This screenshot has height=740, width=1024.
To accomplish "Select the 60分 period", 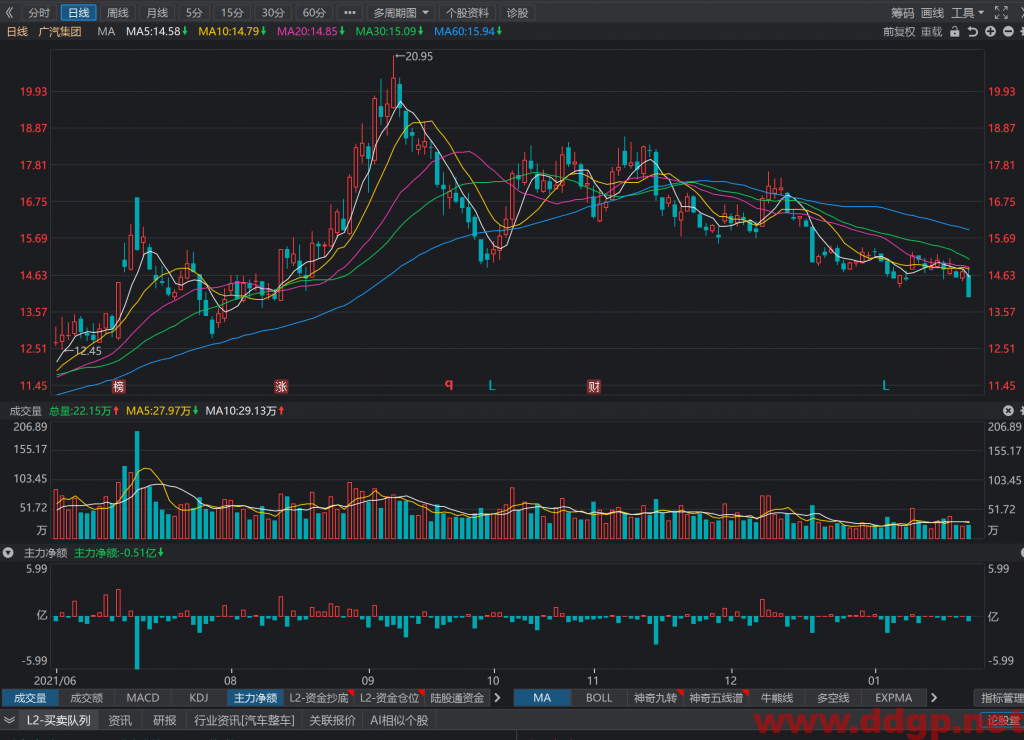I will pos(314,12).
